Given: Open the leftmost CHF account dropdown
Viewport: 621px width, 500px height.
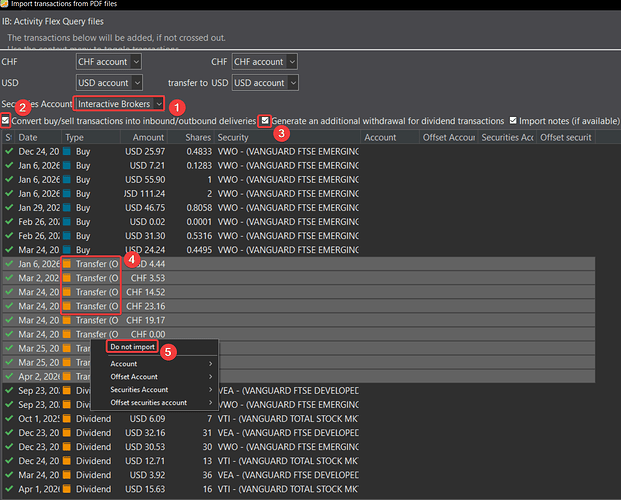Looking at the screenshot, I should (x=109, y=62).
